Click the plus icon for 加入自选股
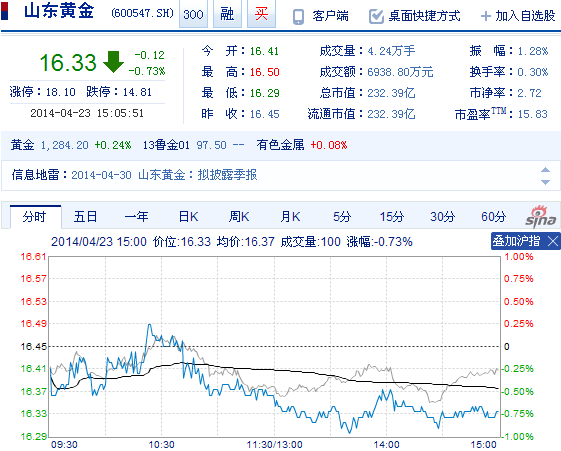Image resolution: width=561 pixels, height=451 pixels. pos(486,16)
